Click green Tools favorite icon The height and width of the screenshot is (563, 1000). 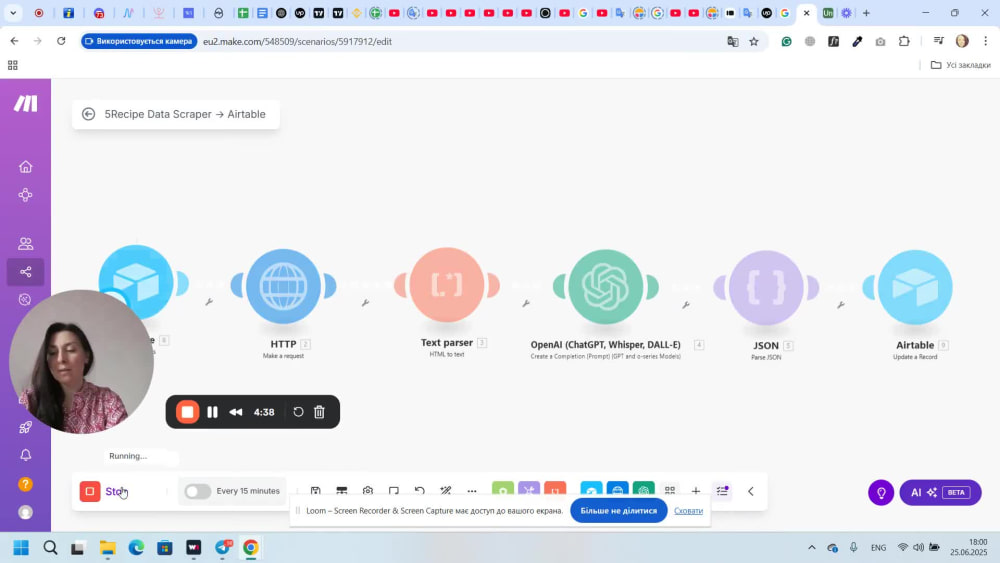coord(503,490)
